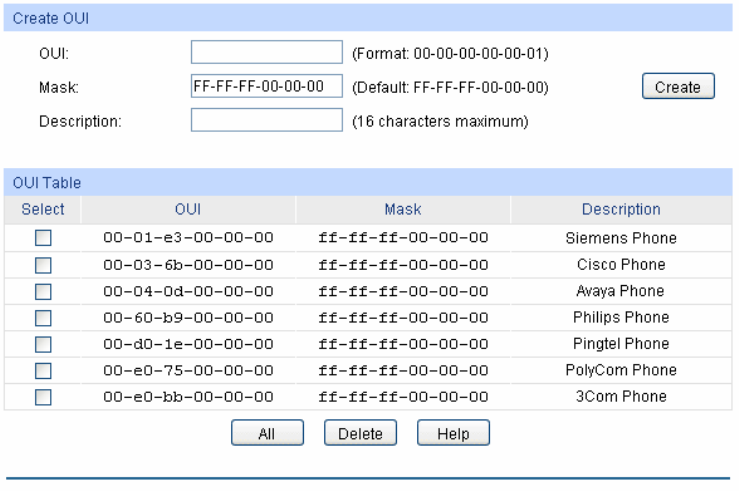Click the Select column header

pyautogui.click(x=43, y=209)
